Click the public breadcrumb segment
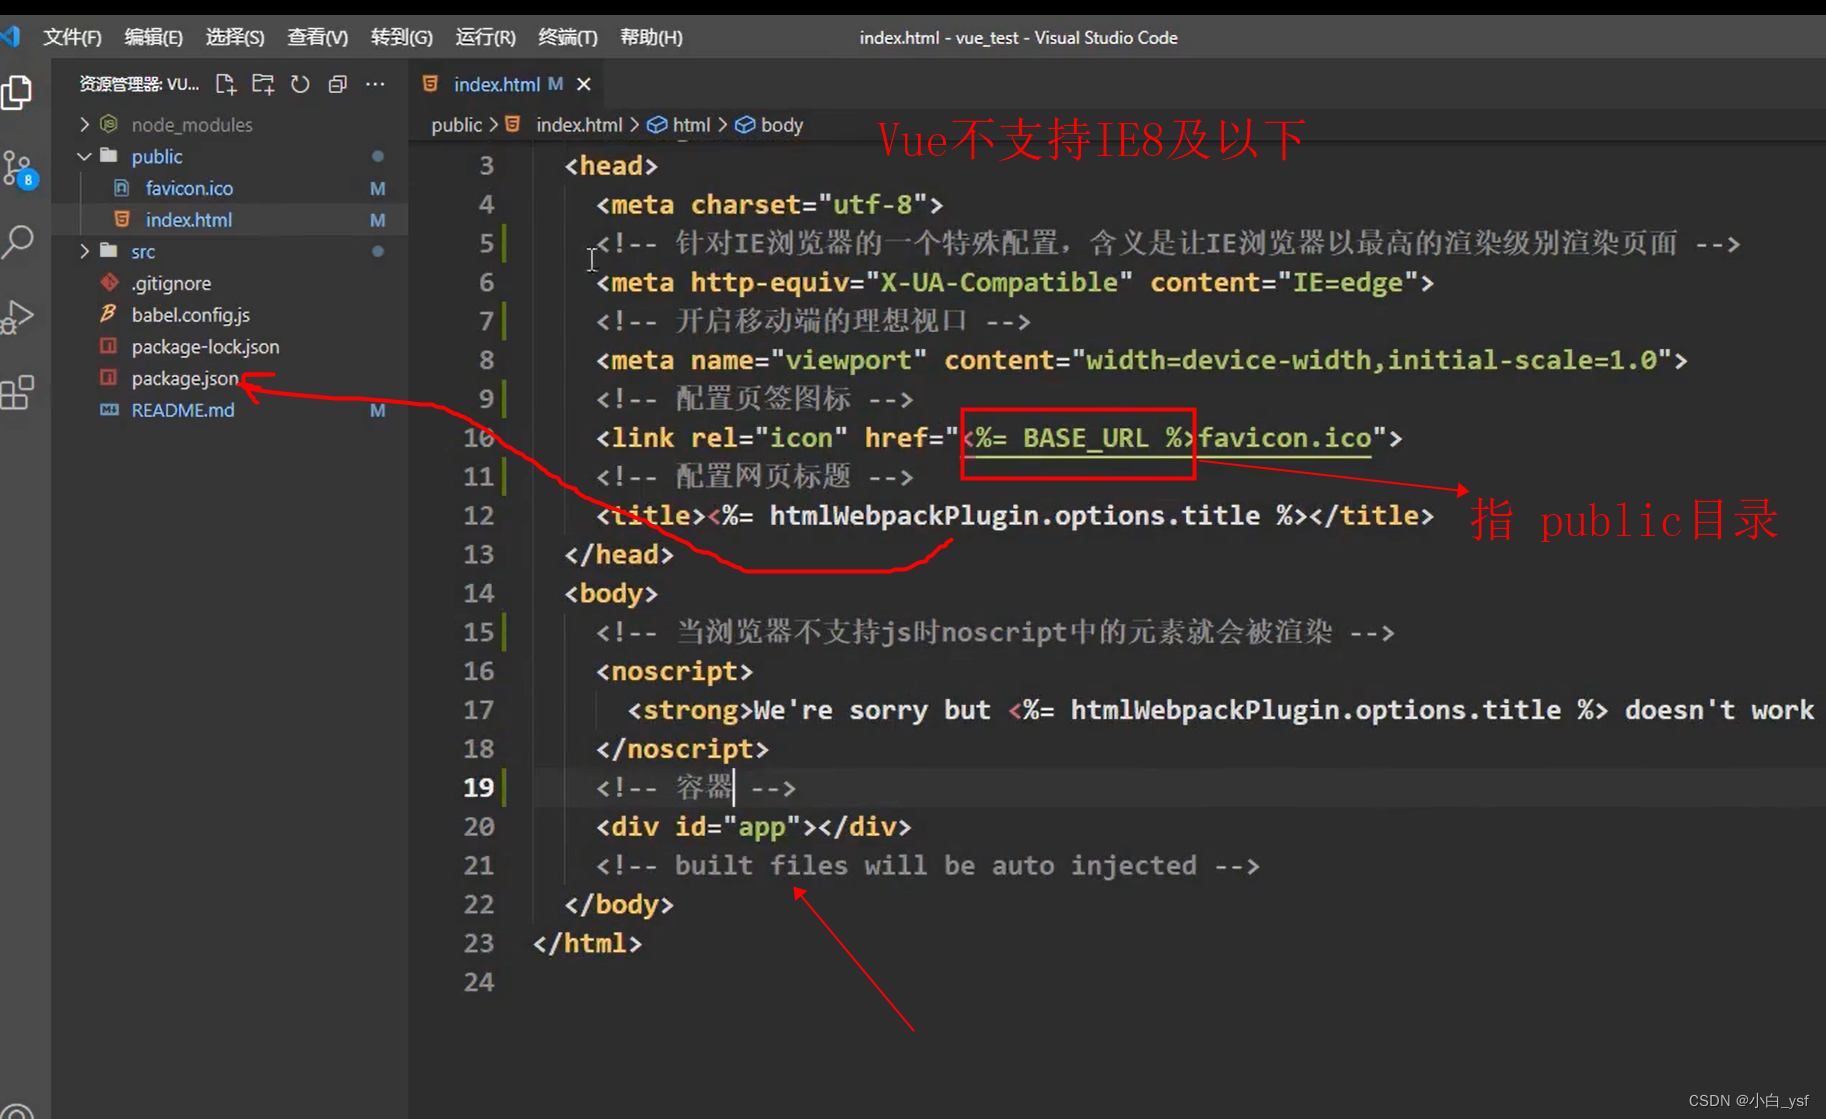This screenshot has width=1826, height=1119. click(x=456, y=125)
